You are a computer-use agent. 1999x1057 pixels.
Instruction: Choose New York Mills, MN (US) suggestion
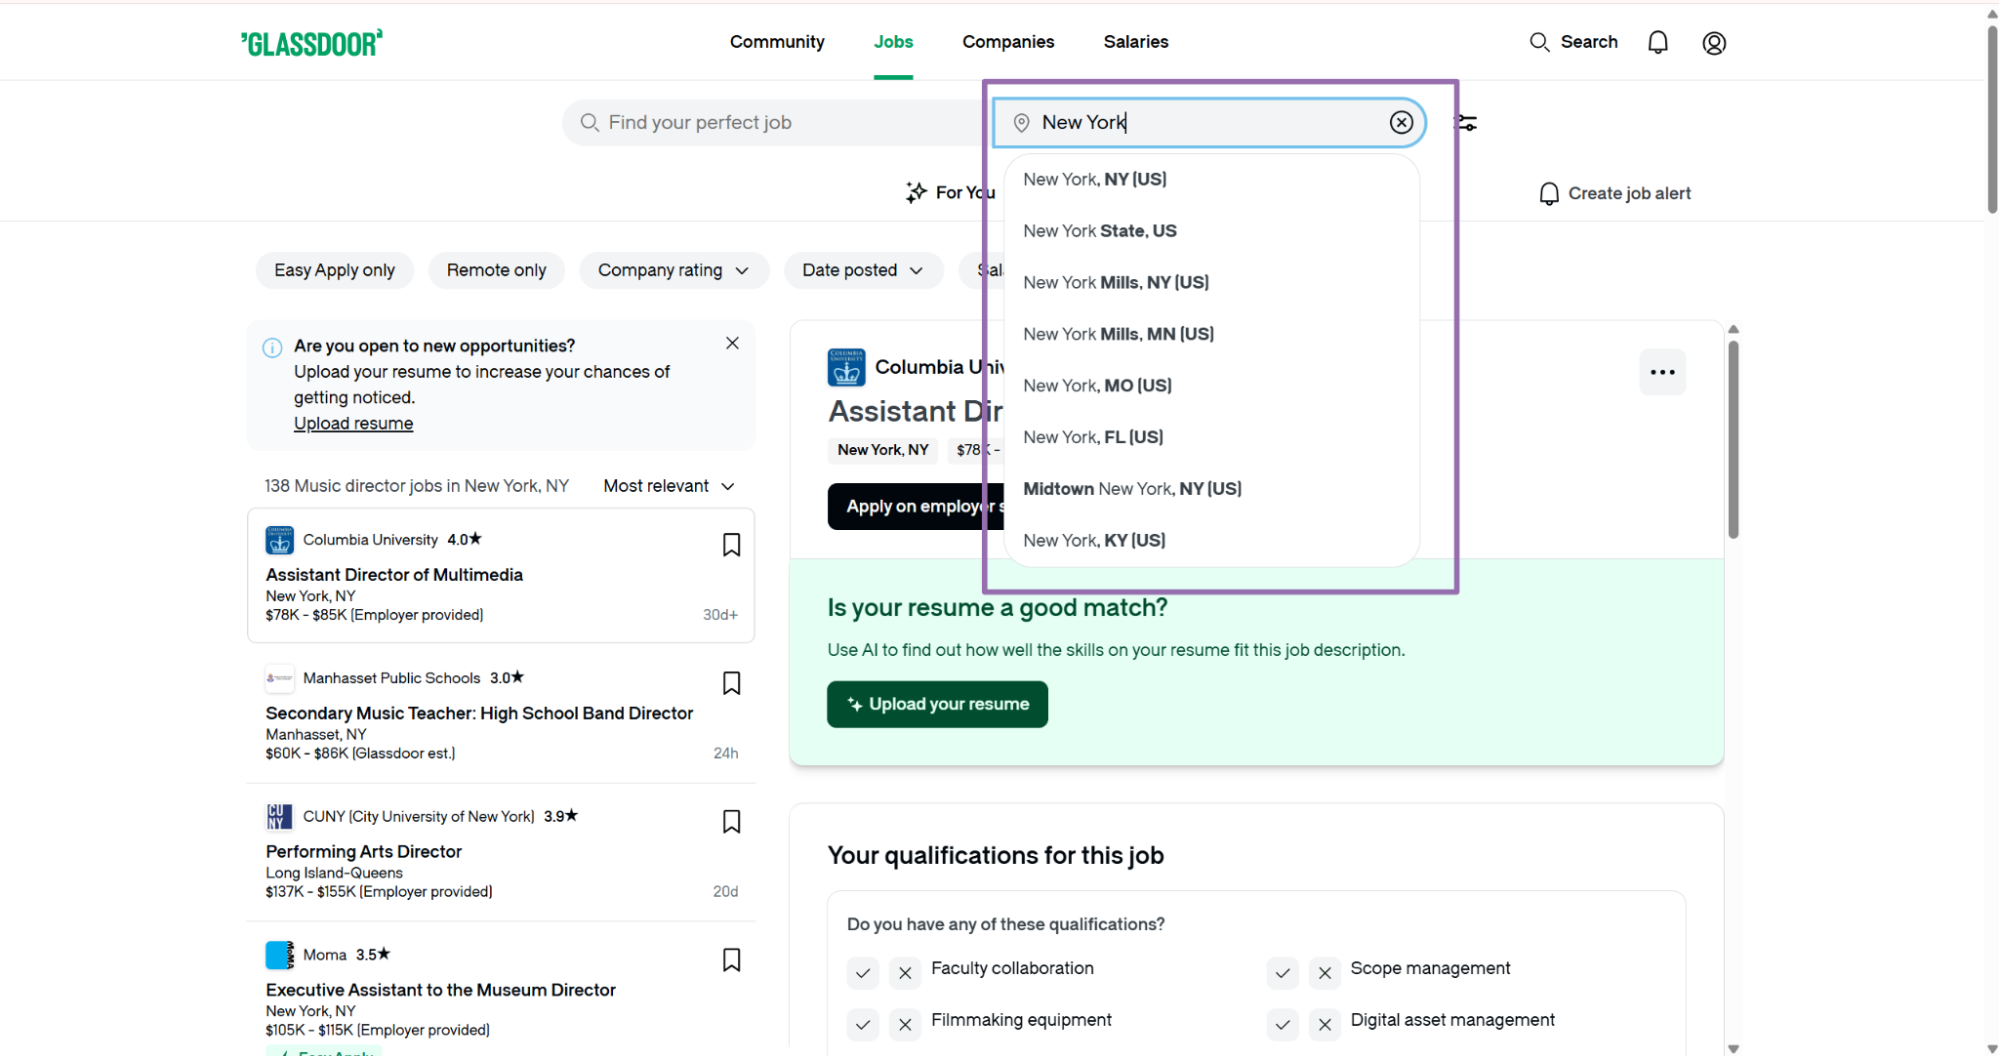click(1211, 334)
